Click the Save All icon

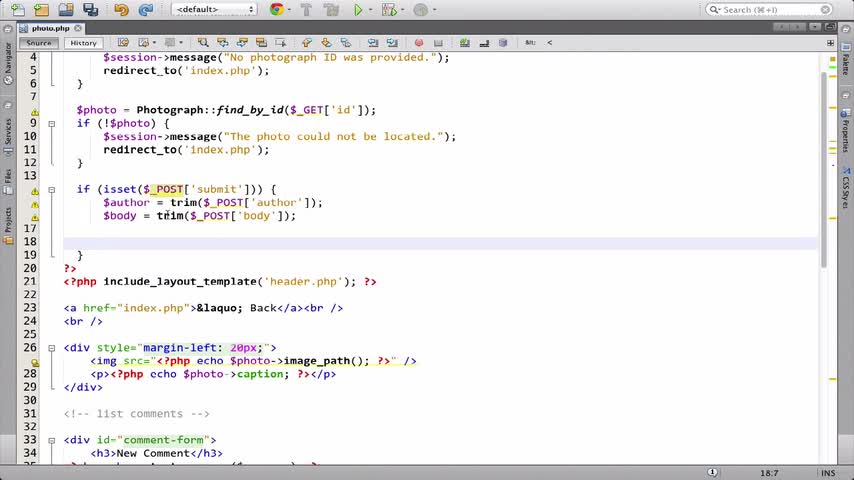[90, 9]
